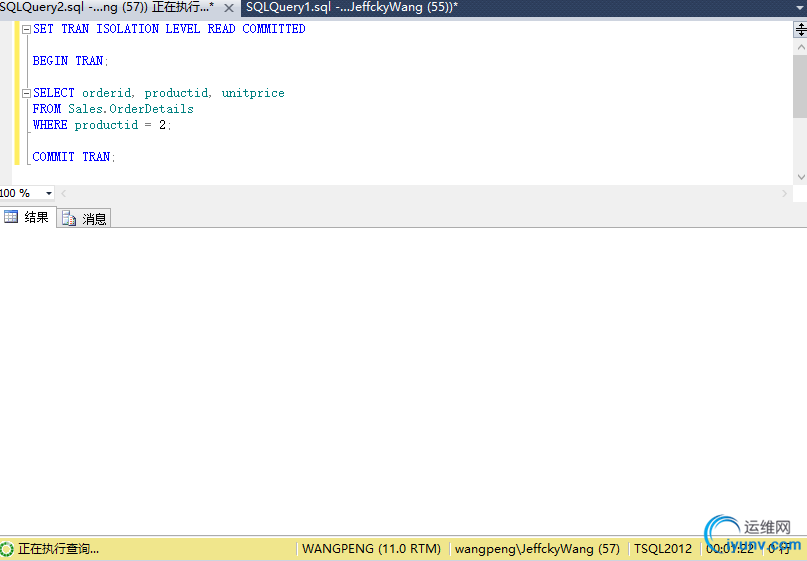
Task: Click the TSQL2012 database status entry
Action: pos(663,549)
